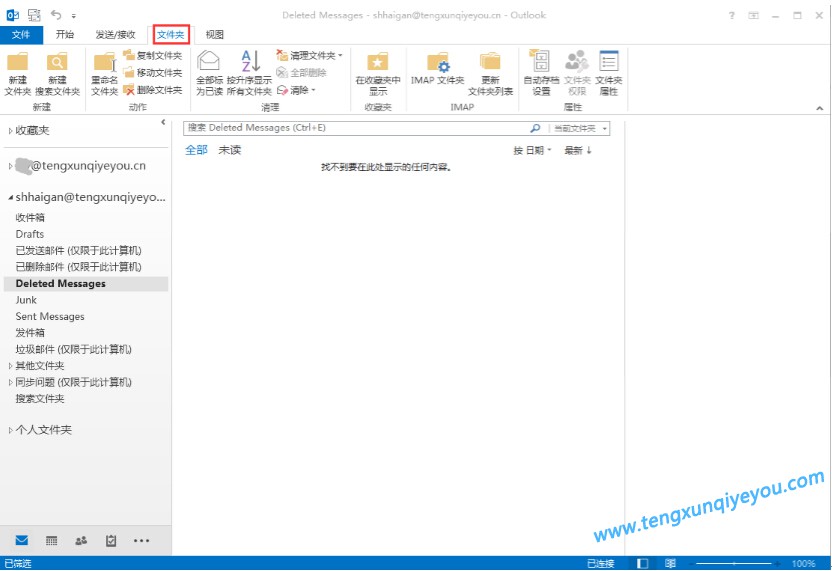Click Outlook icon in title bar
832x571 pixels.
(13, 15)
